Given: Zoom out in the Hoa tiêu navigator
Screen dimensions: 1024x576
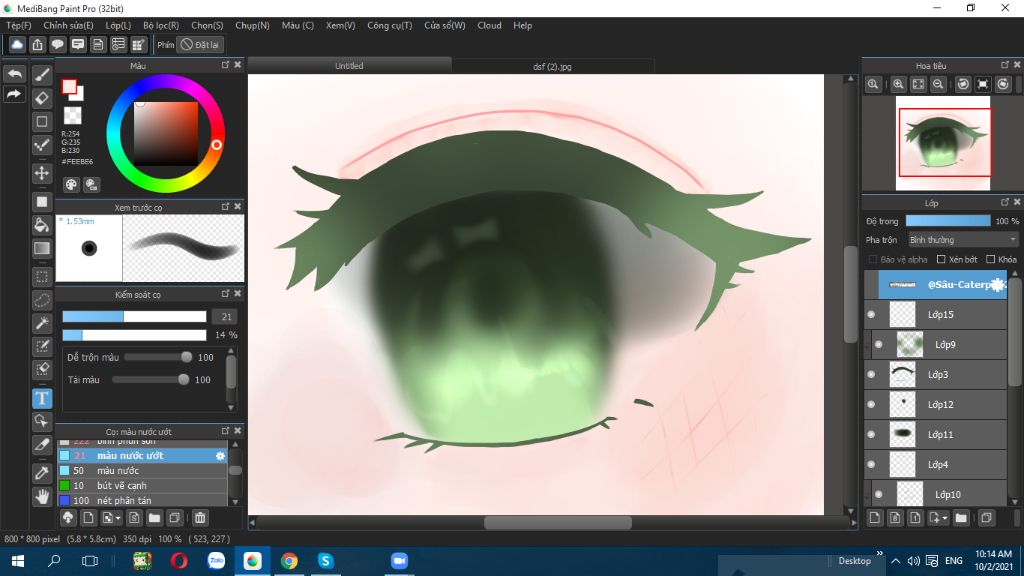Looking at the screenshot, I should point(938,84).
